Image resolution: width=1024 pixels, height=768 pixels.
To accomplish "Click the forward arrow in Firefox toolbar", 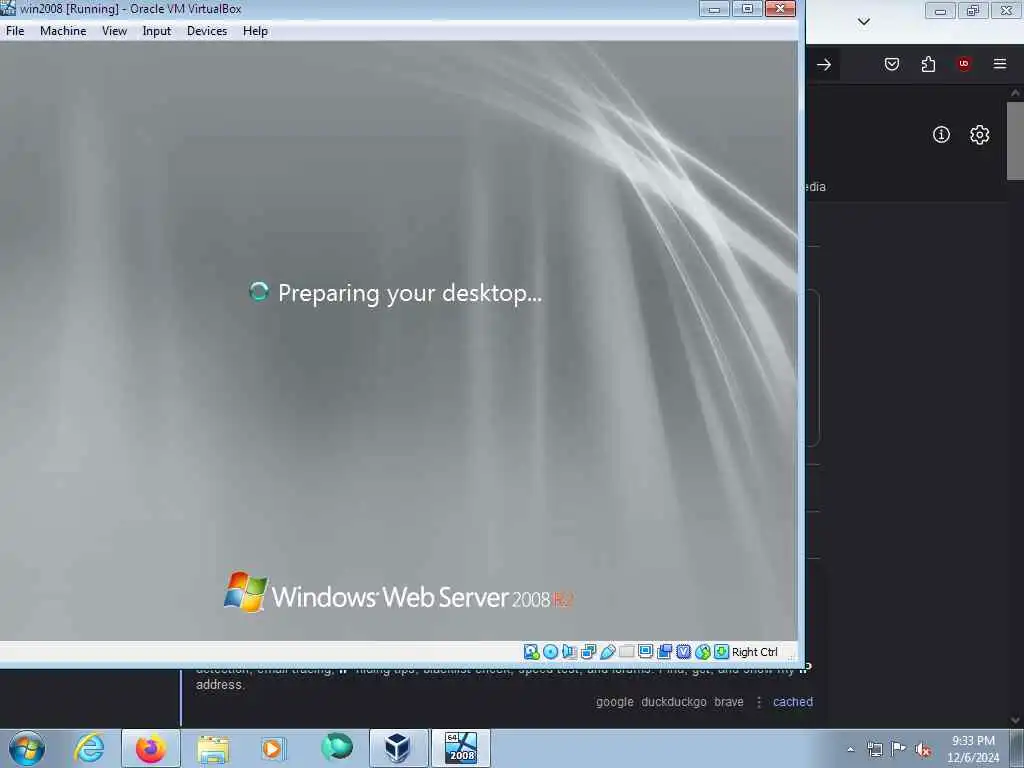I will coord(824,64).
